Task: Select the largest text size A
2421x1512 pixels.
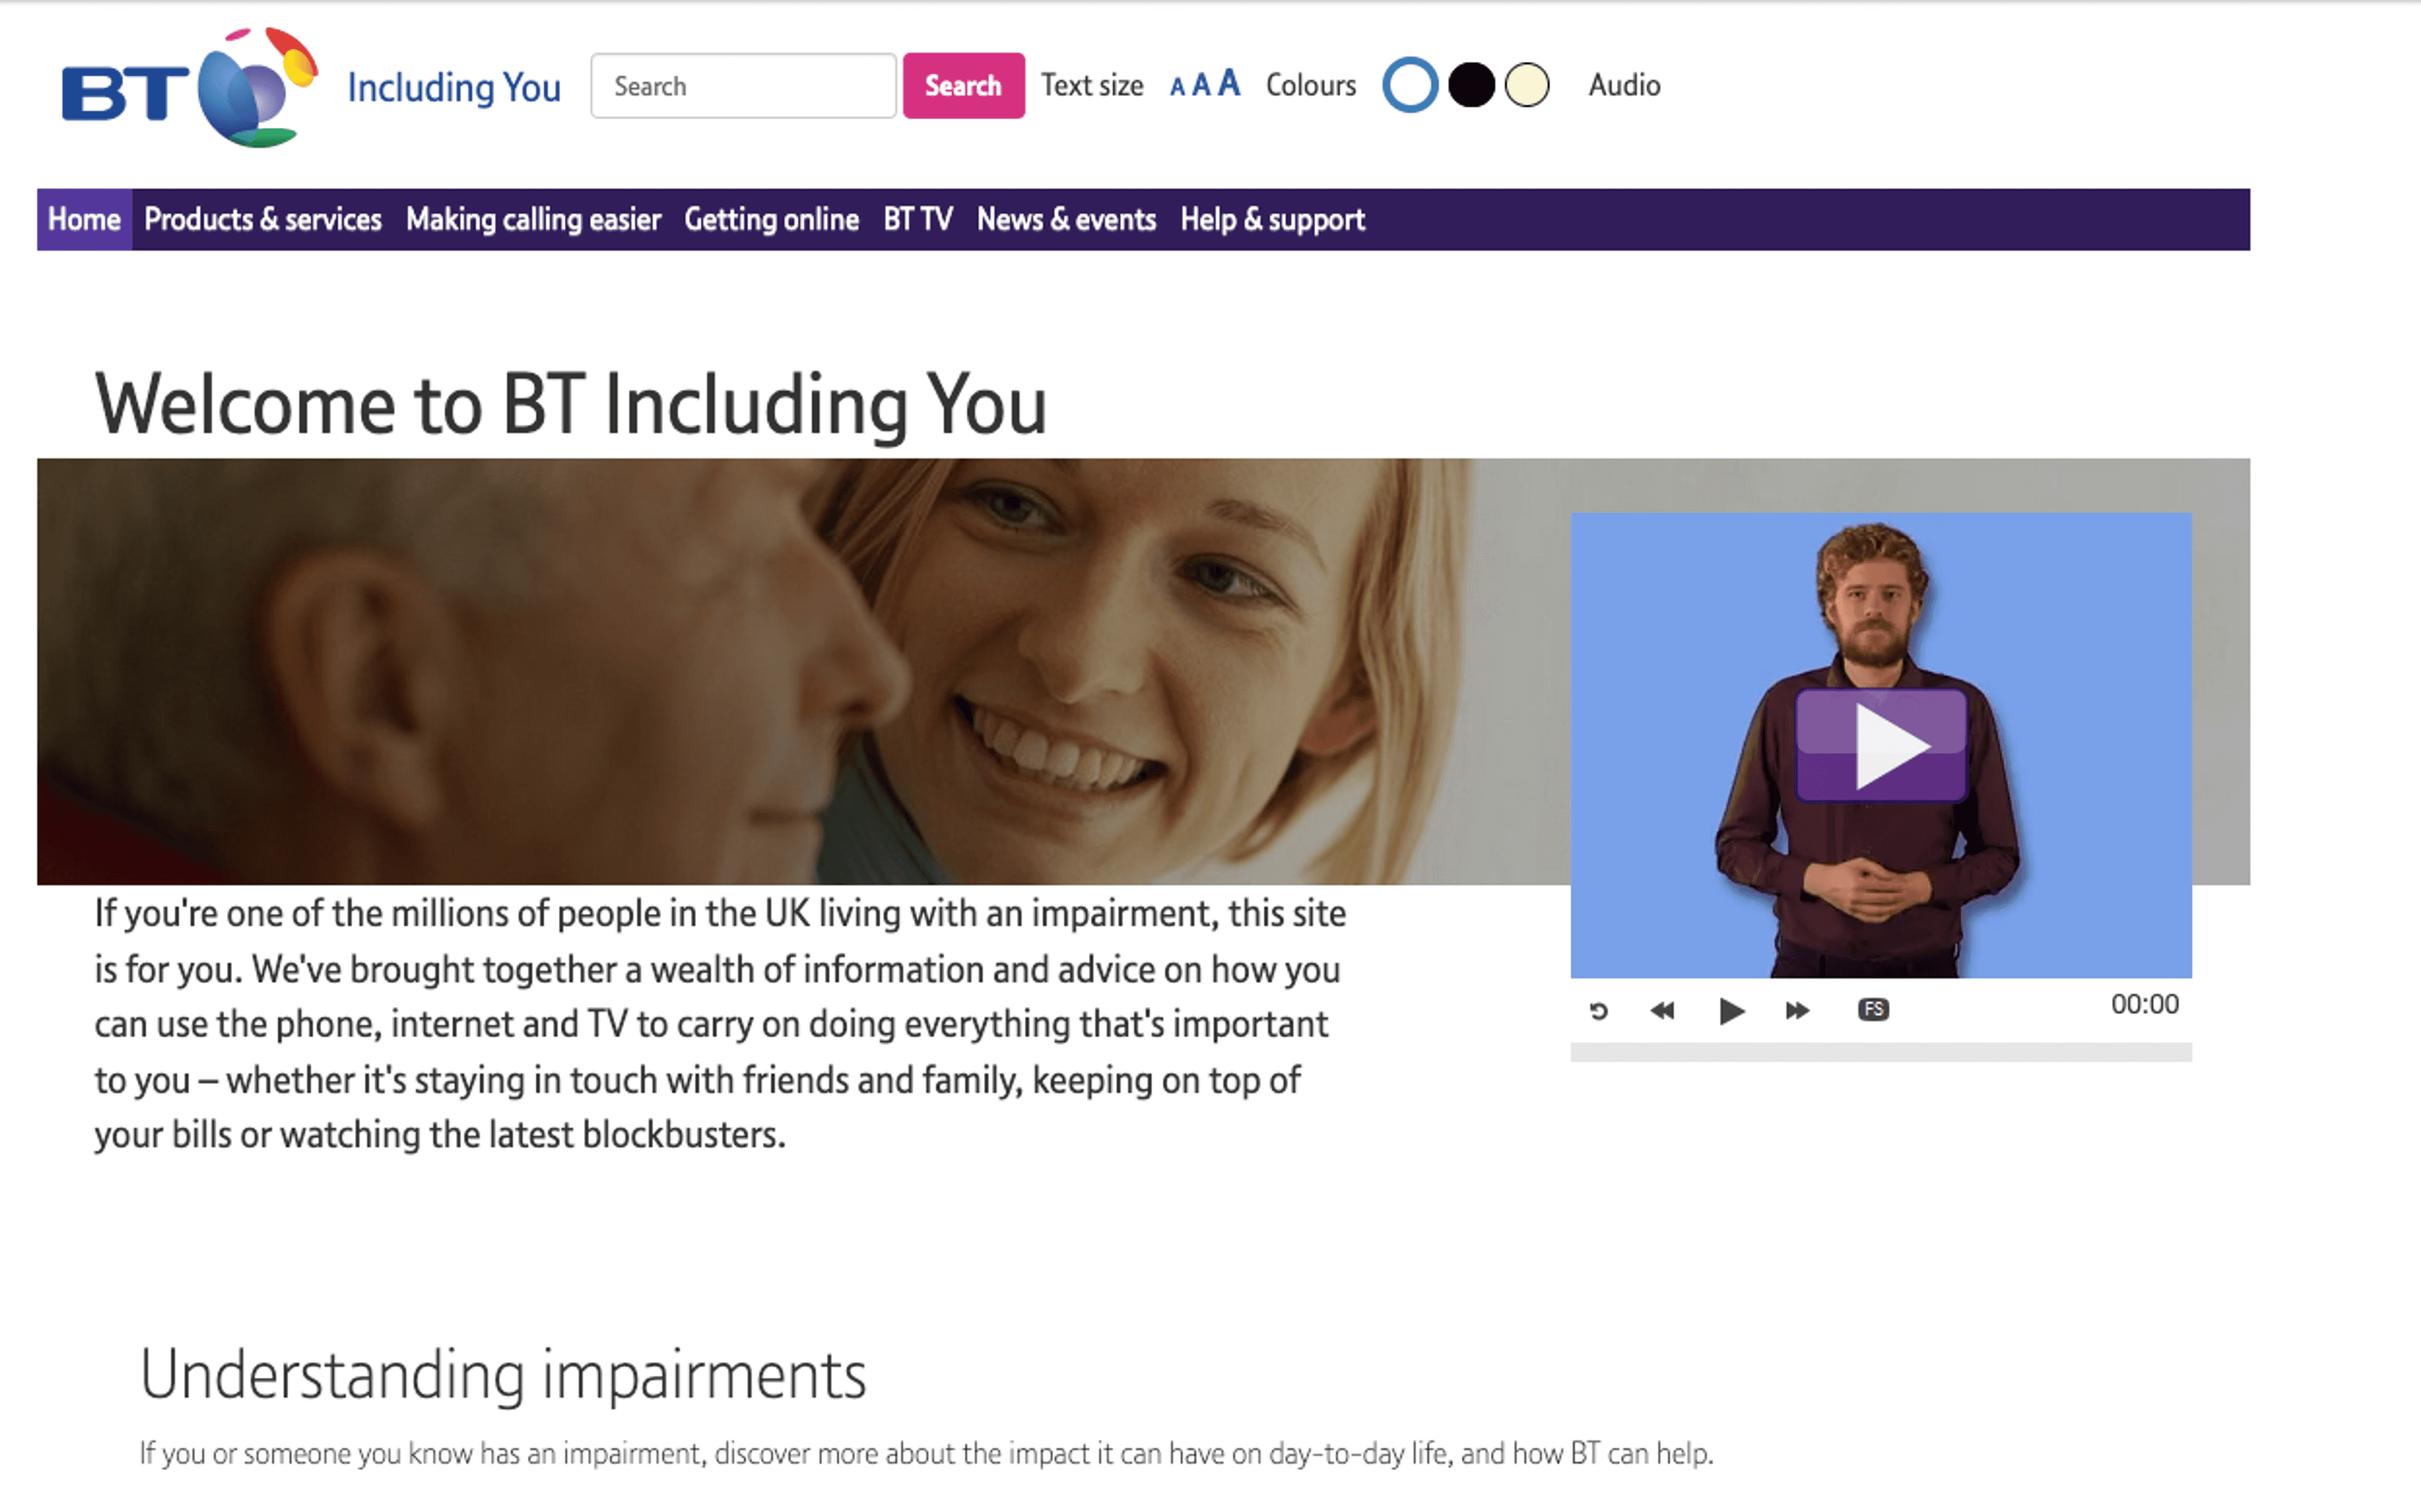Action: (x=1229, y=83)
